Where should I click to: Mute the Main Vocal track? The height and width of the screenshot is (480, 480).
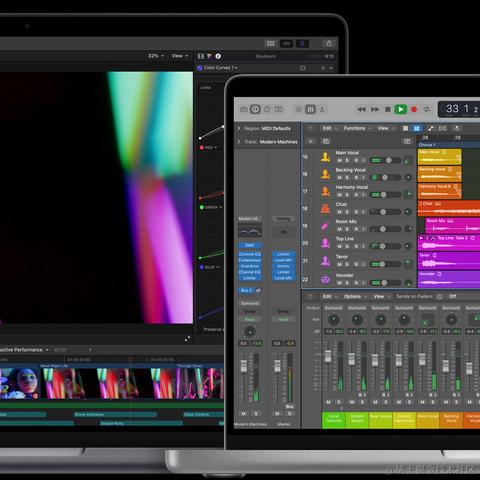coord(339,160)
